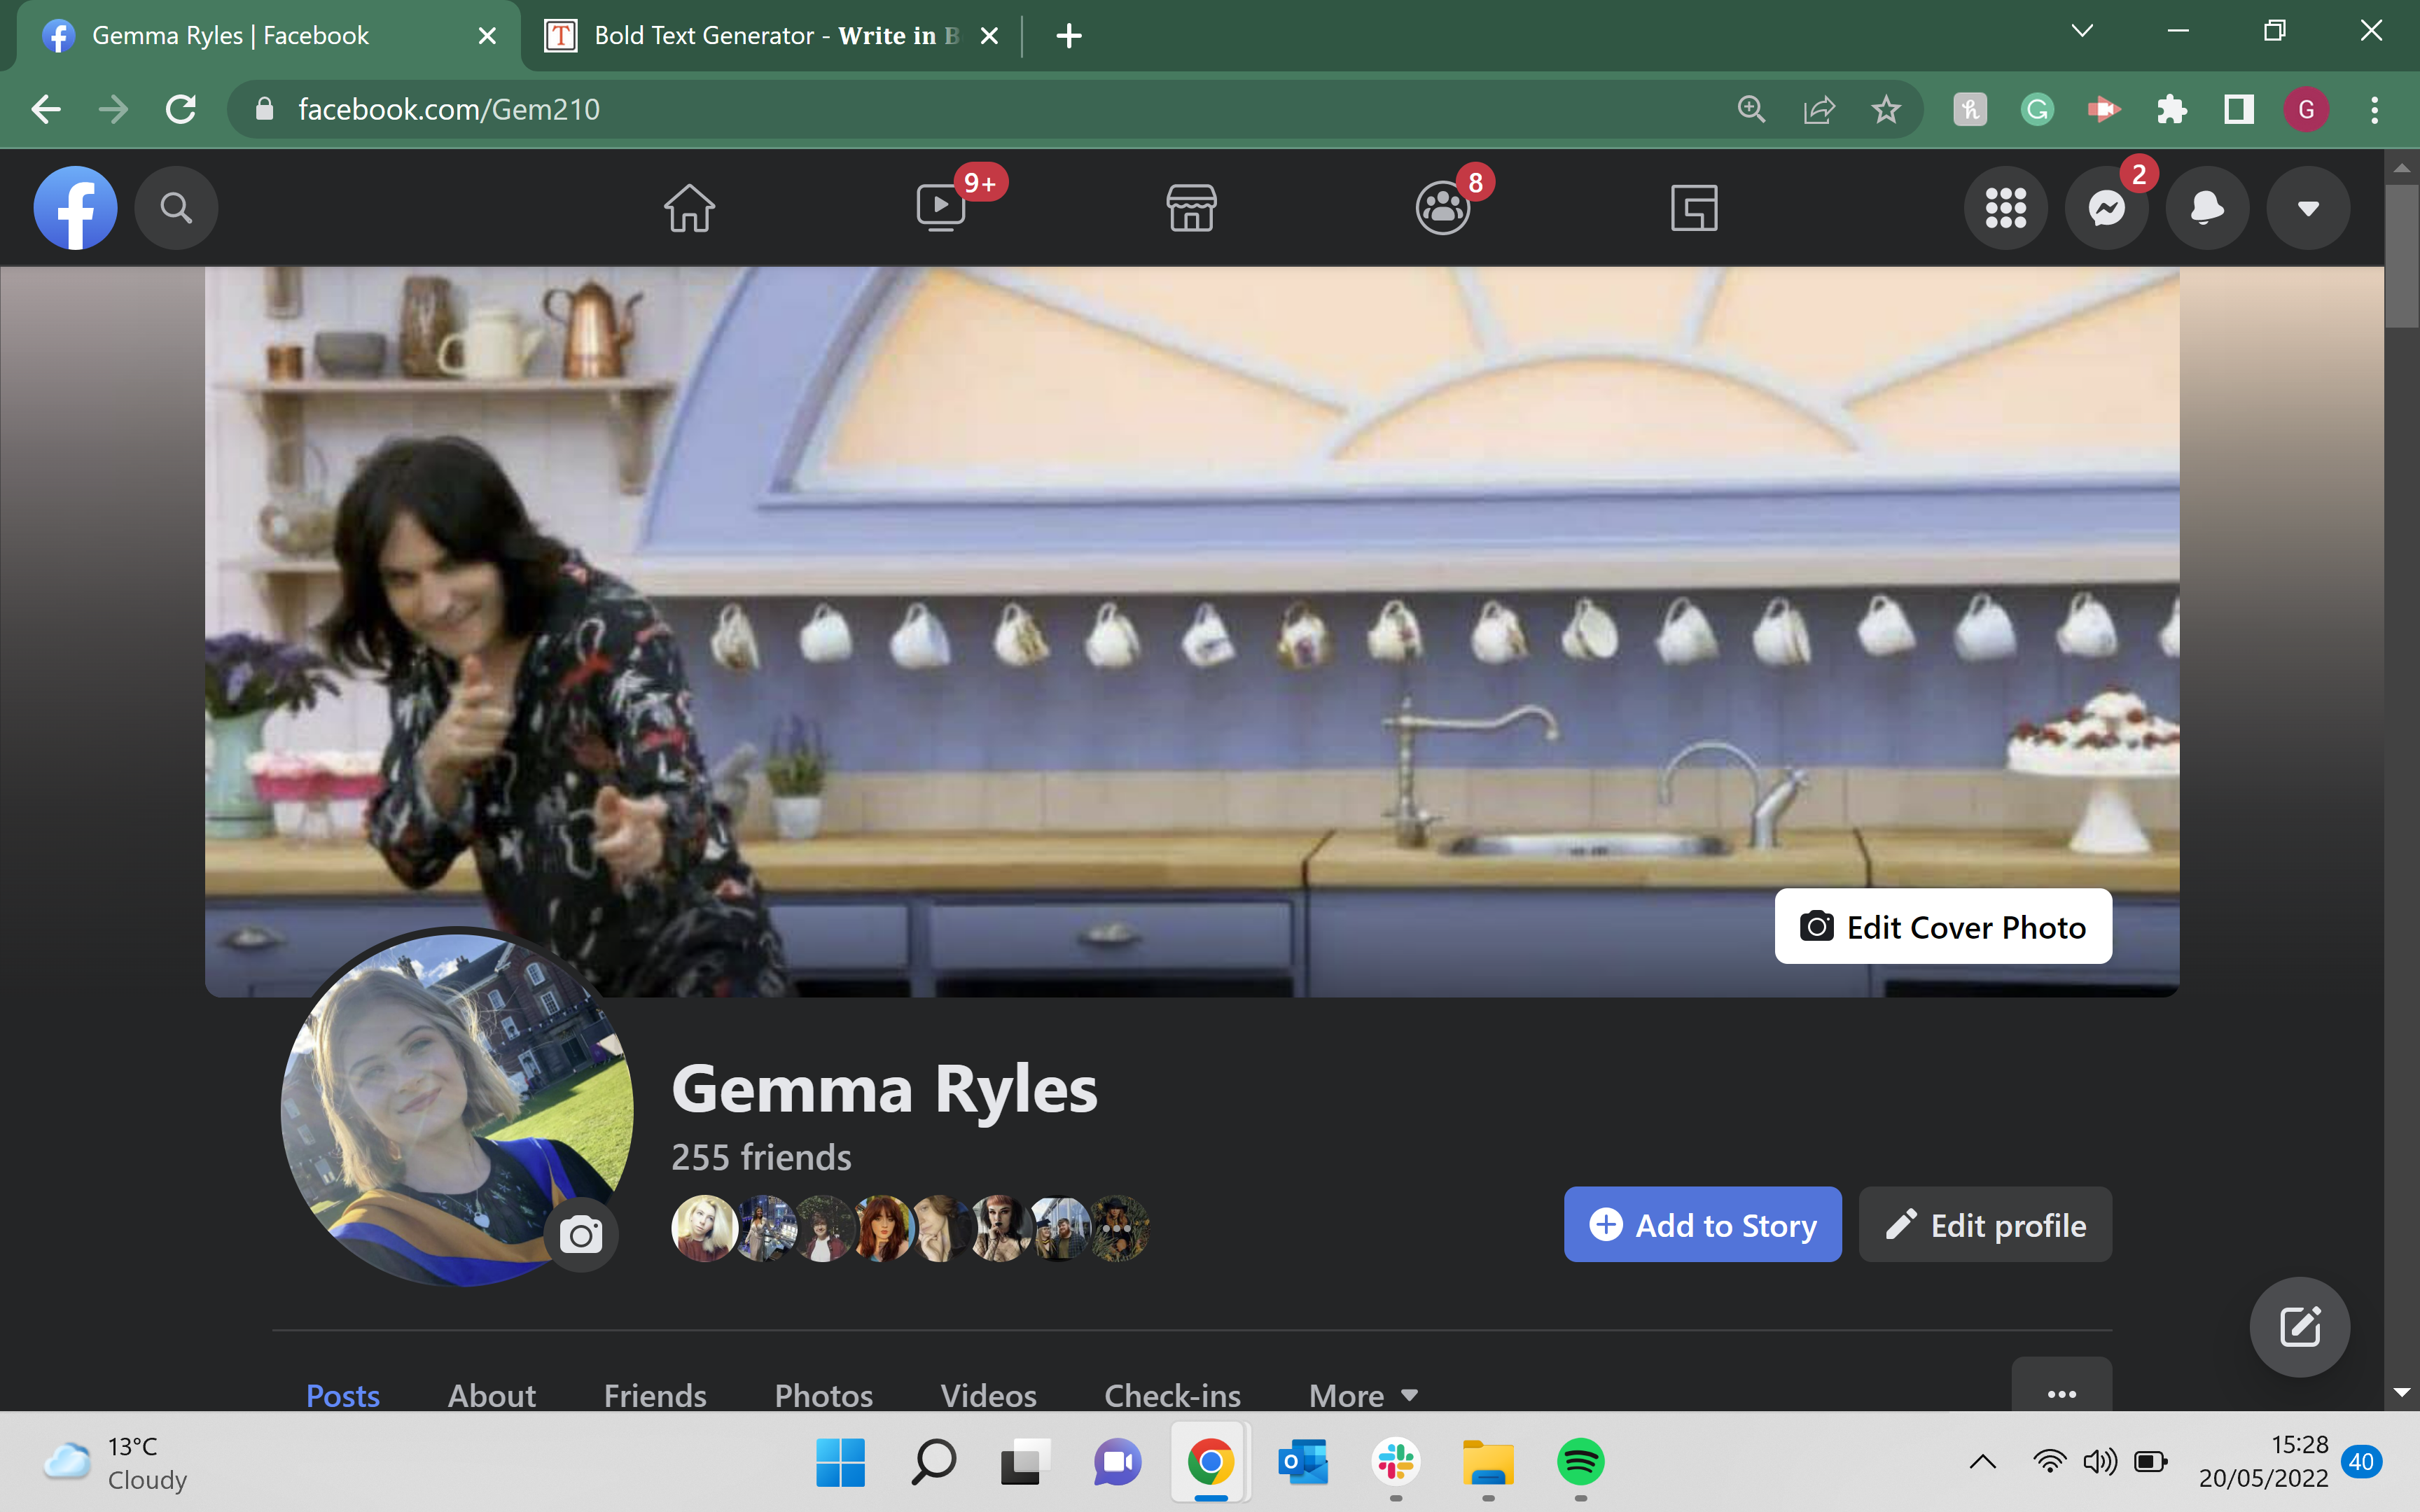Open the tab search chevron
2420x1512 pixels.
[x=2082, y=31]
